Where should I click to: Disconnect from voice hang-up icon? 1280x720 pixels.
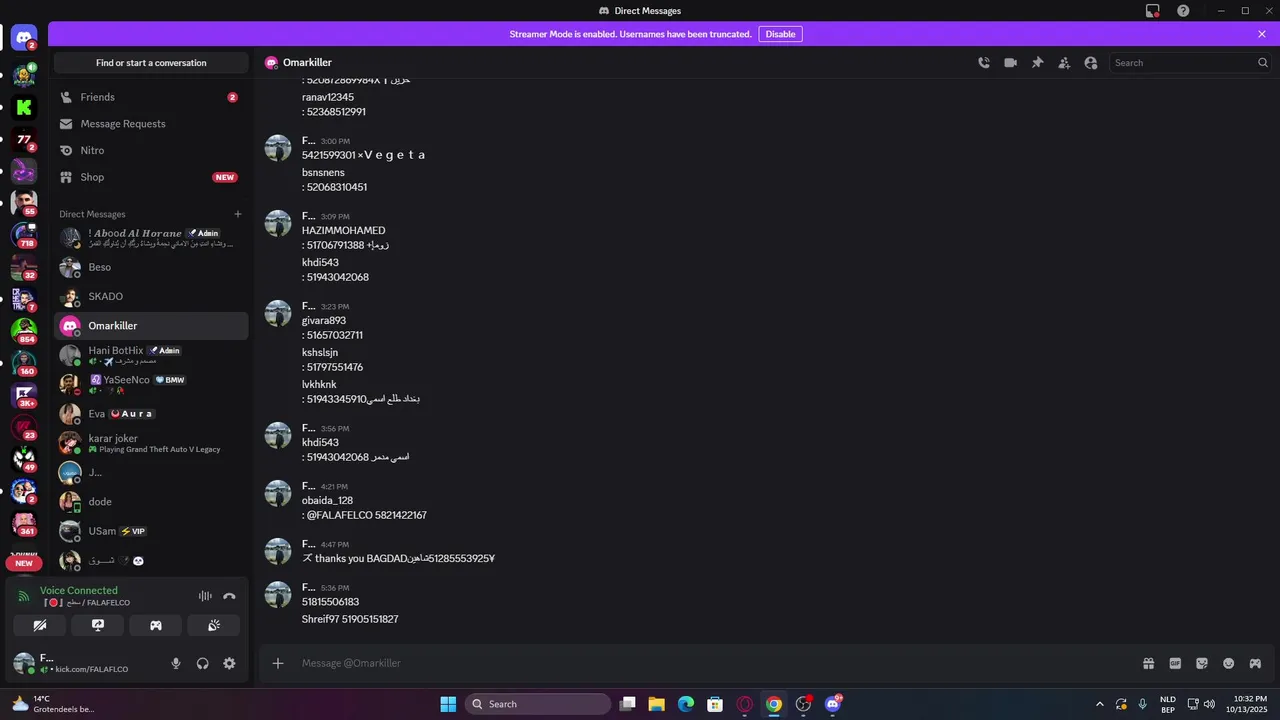230,596
